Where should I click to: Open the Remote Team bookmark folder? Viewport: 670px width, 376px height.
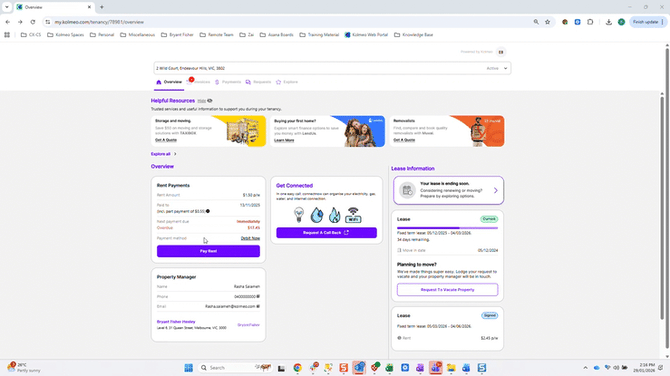[x=217, y=35]
